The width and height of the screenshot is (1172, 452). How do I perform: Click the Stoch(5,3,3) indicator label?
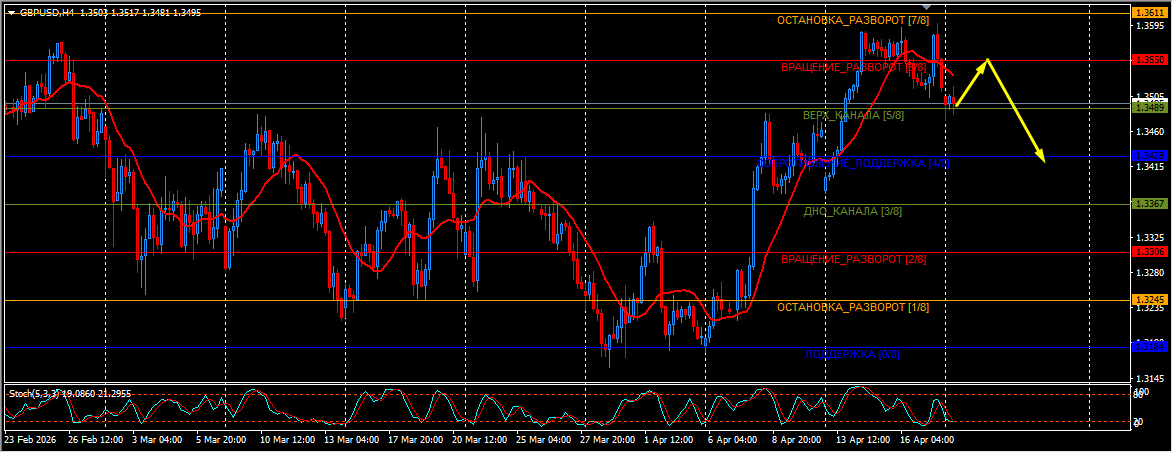[x=32, y=392]
